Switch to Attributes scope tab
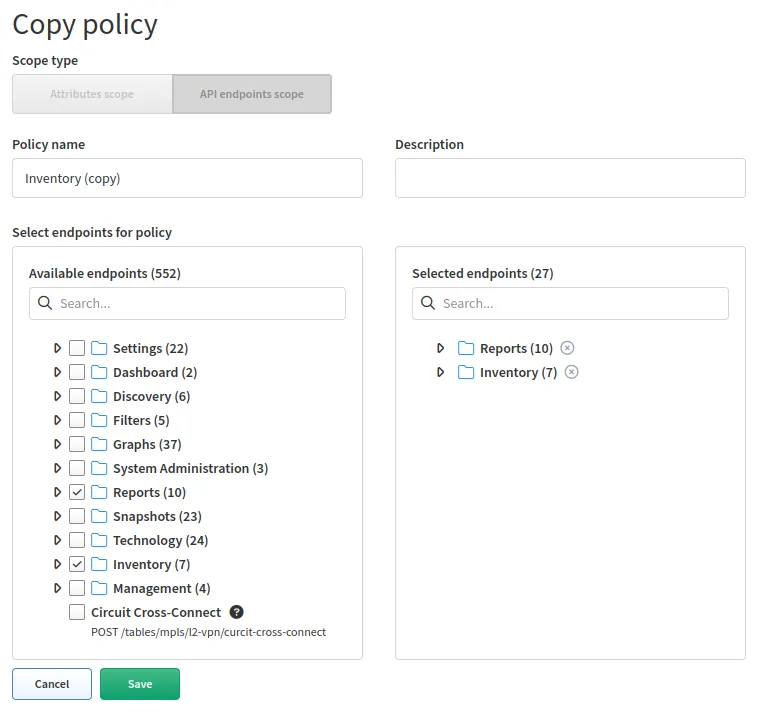This screenshot has height=713, width=758. 92,94
